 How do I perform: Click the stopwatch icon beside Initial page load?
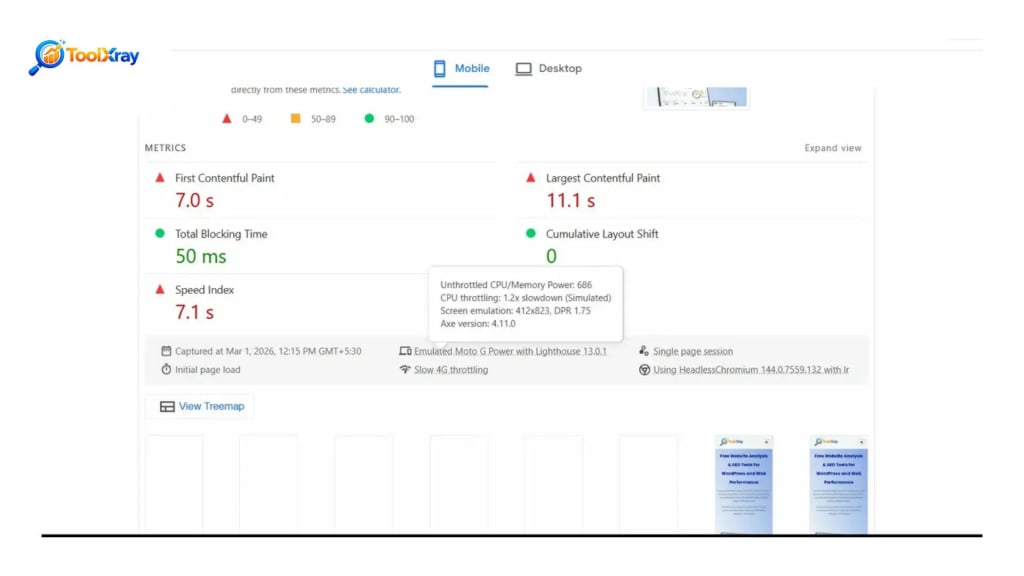(166, 369)
